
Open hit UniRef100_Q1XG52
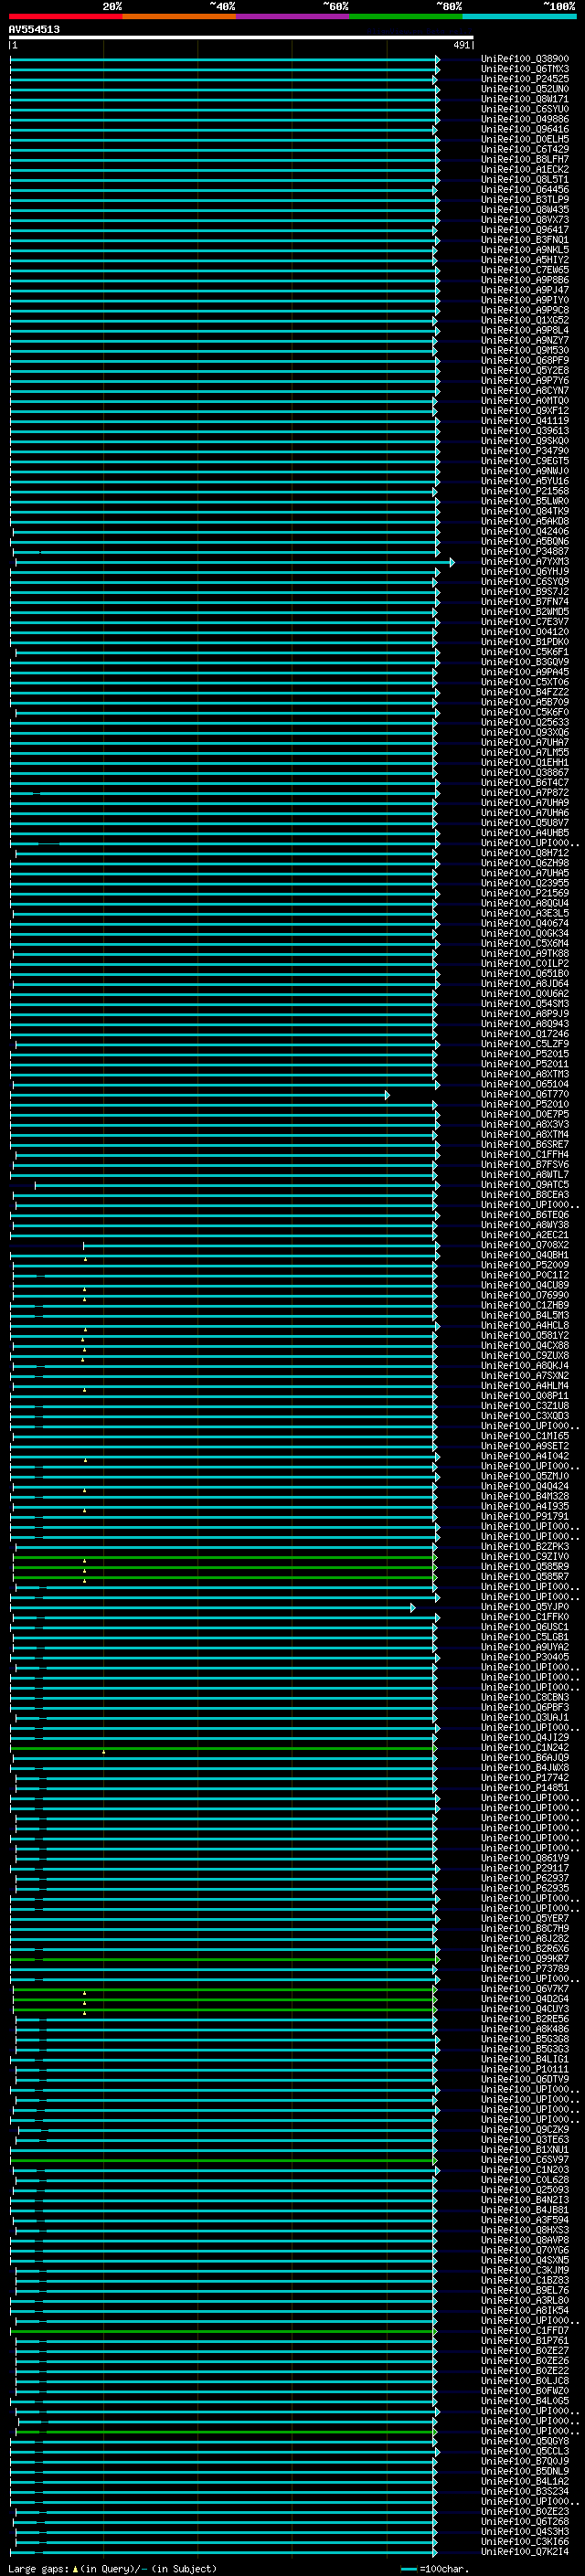click(x=524, y=320)
